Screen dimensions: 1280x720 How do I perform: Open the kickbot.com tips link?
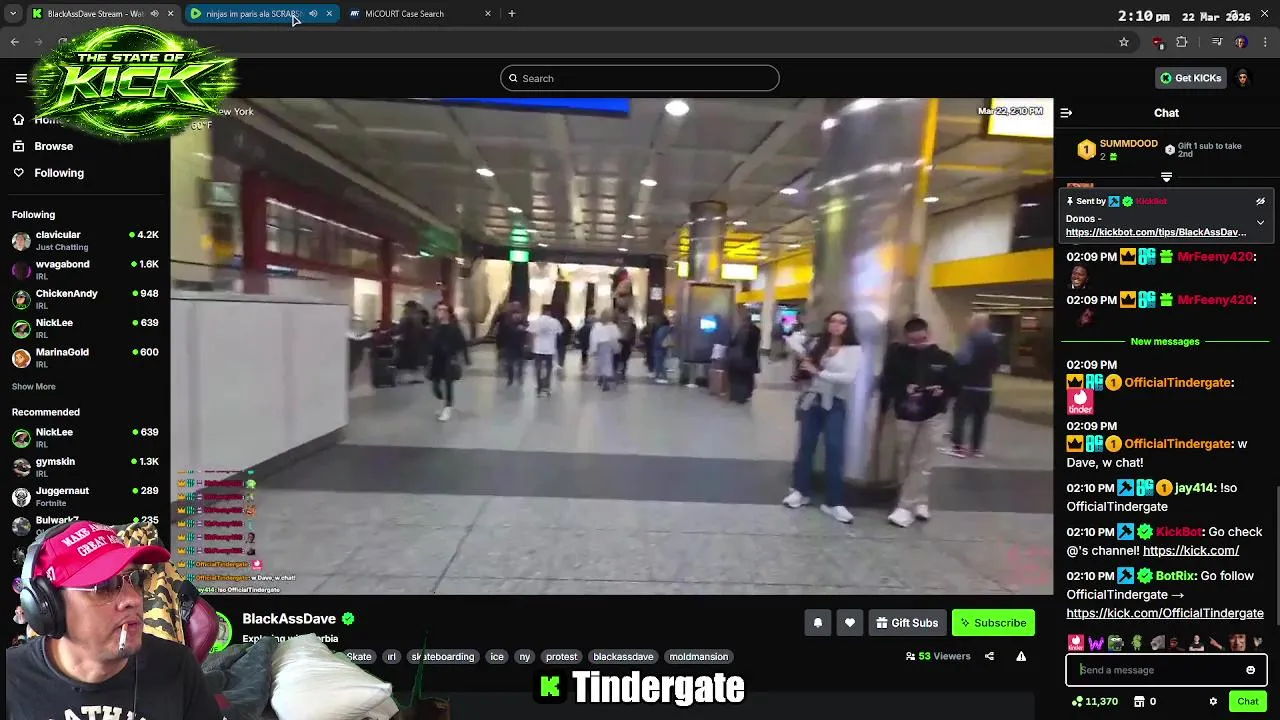[x=1156, y=232]
